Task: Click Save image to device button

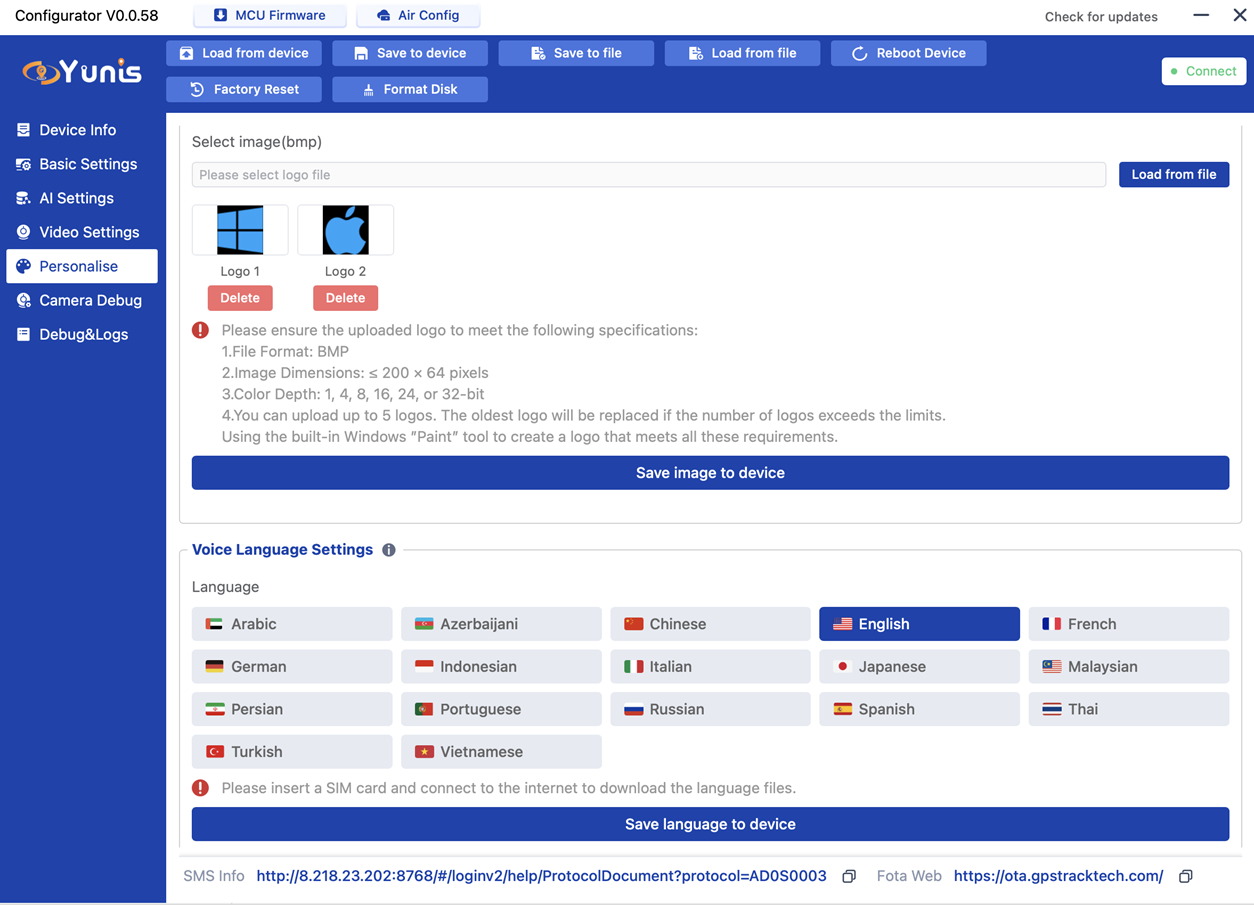Action: tap(710, 473)
